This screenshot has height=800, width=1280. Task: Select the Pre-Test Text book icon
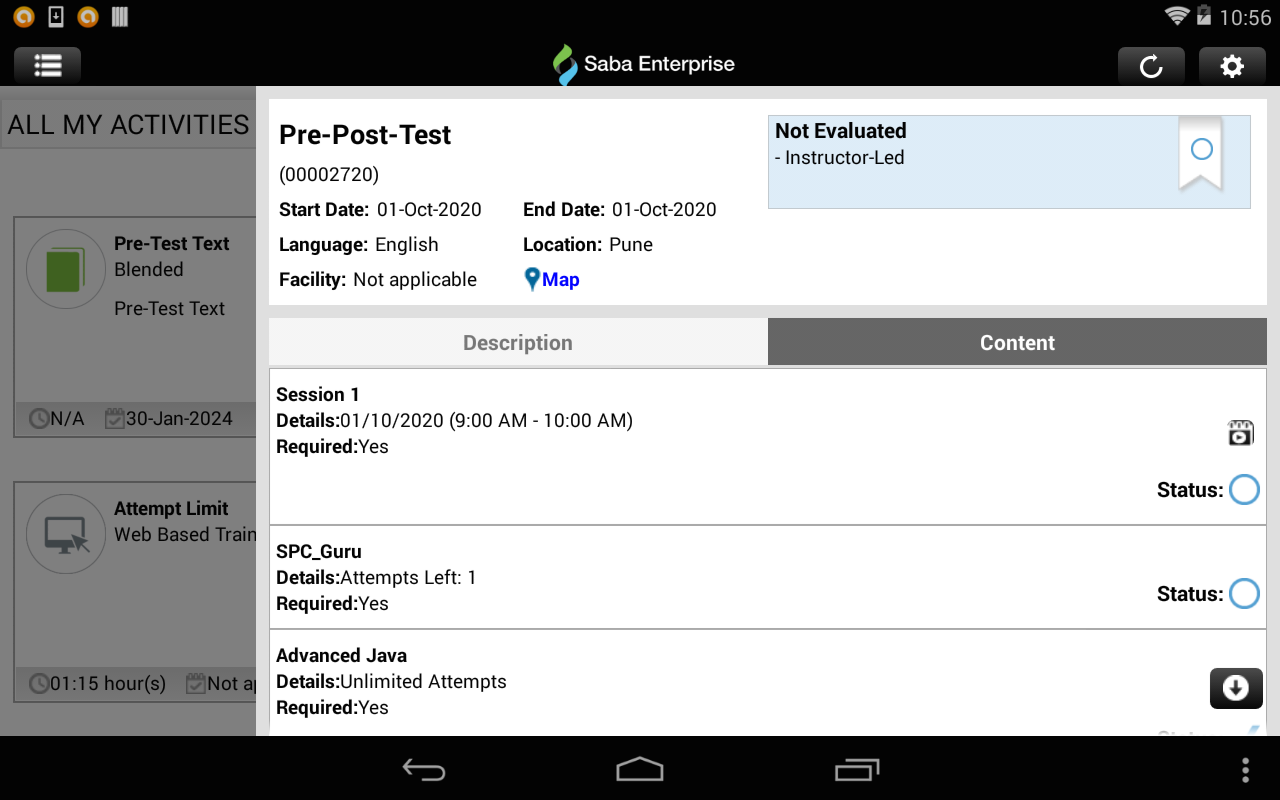(65, 268)
